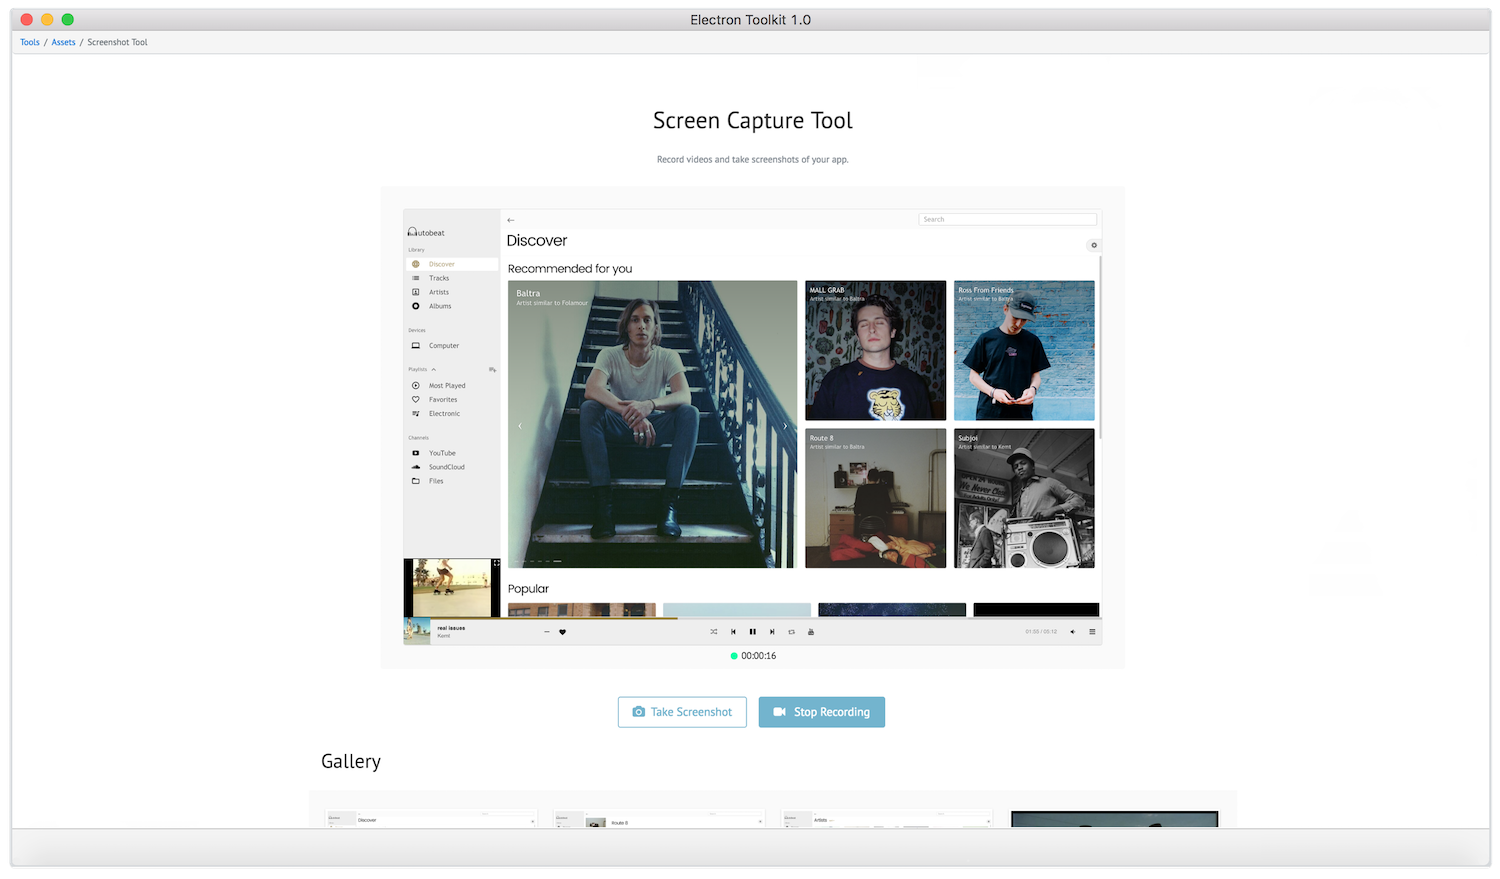Open the Electronic playlist
The image size is (1500, 879).
[444, 414]
